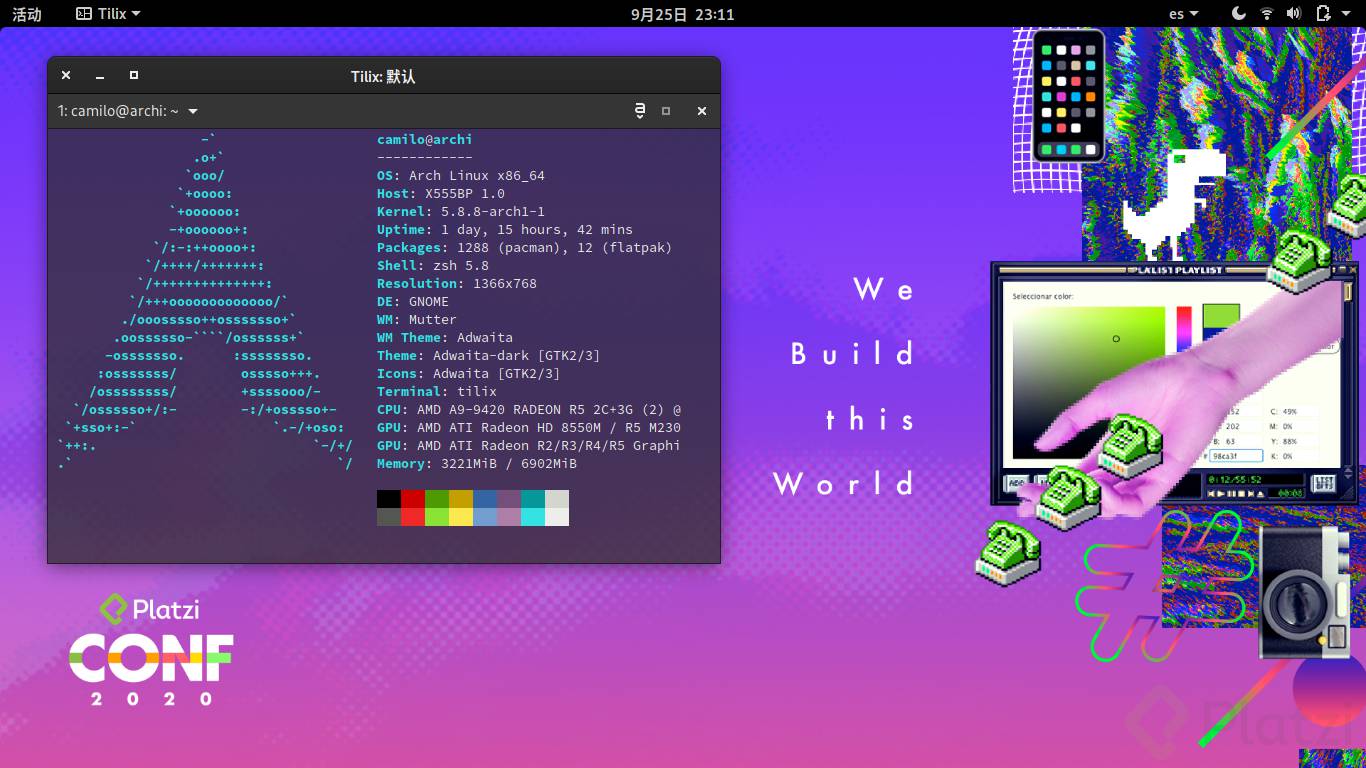Click the 'DE: GNOME' line
Viewport: 1366px width, 768px height.
coord(413,301)
